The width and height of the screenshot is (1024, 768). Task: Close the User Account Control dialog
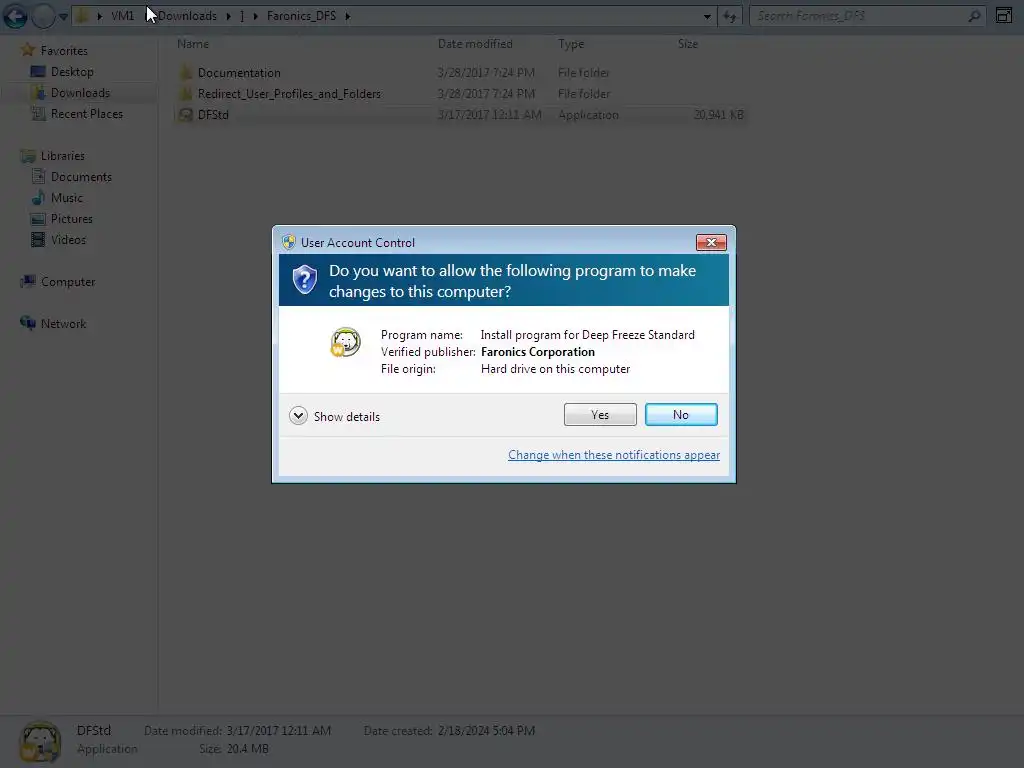click(x=711, y=242)
